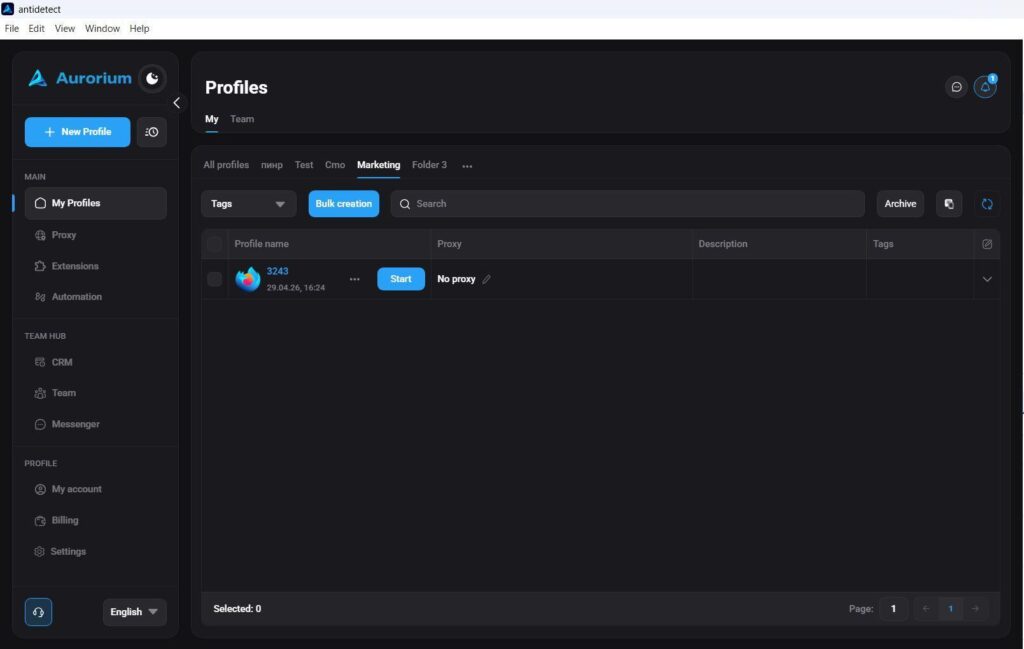The width and height of the screenshot is (1024, 649).
Task: Expand the profile 3243 row chevron
Action: pos(987,279)
